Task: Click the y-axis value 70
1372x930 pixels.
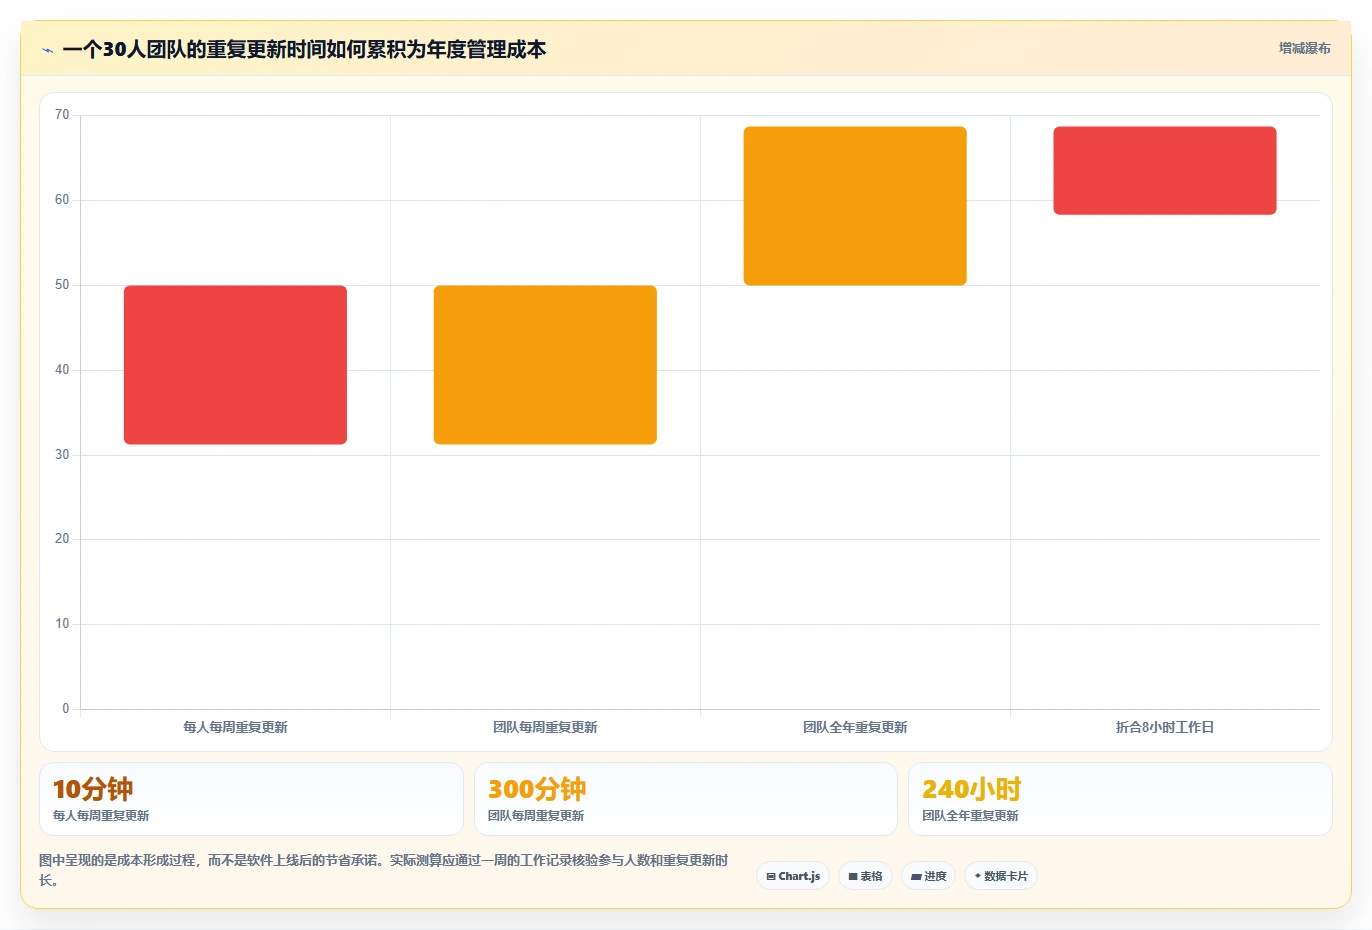Action: [x=62, y=115]
